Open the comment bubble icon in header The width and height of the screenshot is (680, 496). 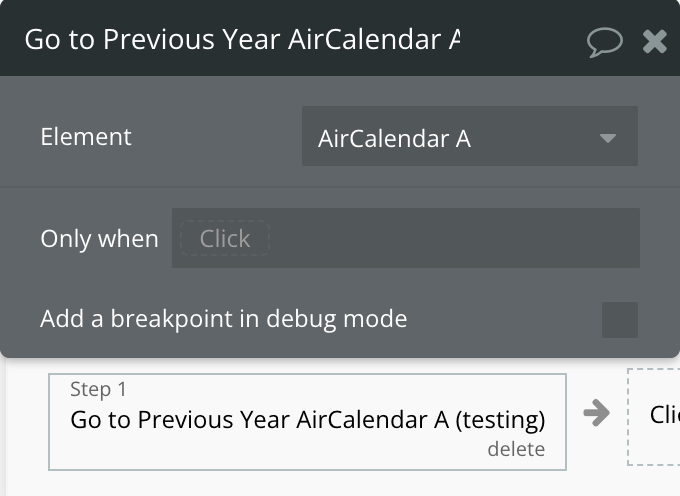point(605,42)
